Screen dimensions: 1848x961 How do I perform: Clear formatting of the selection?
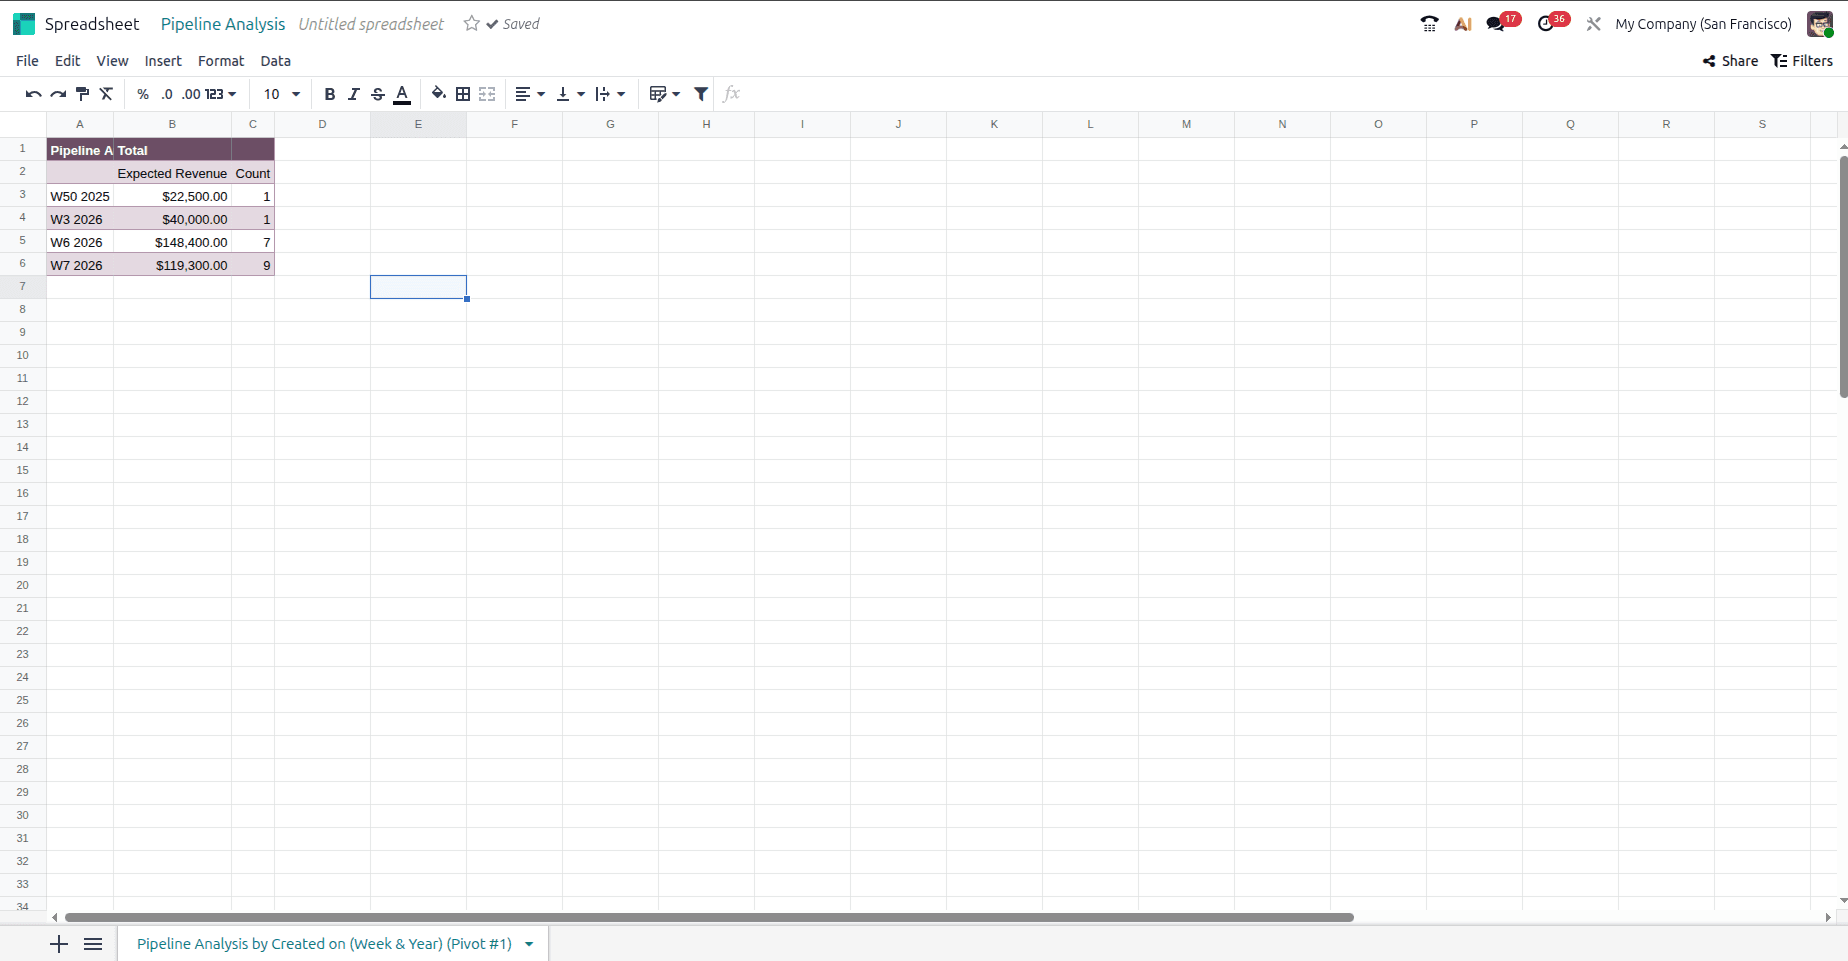point(106,94)
